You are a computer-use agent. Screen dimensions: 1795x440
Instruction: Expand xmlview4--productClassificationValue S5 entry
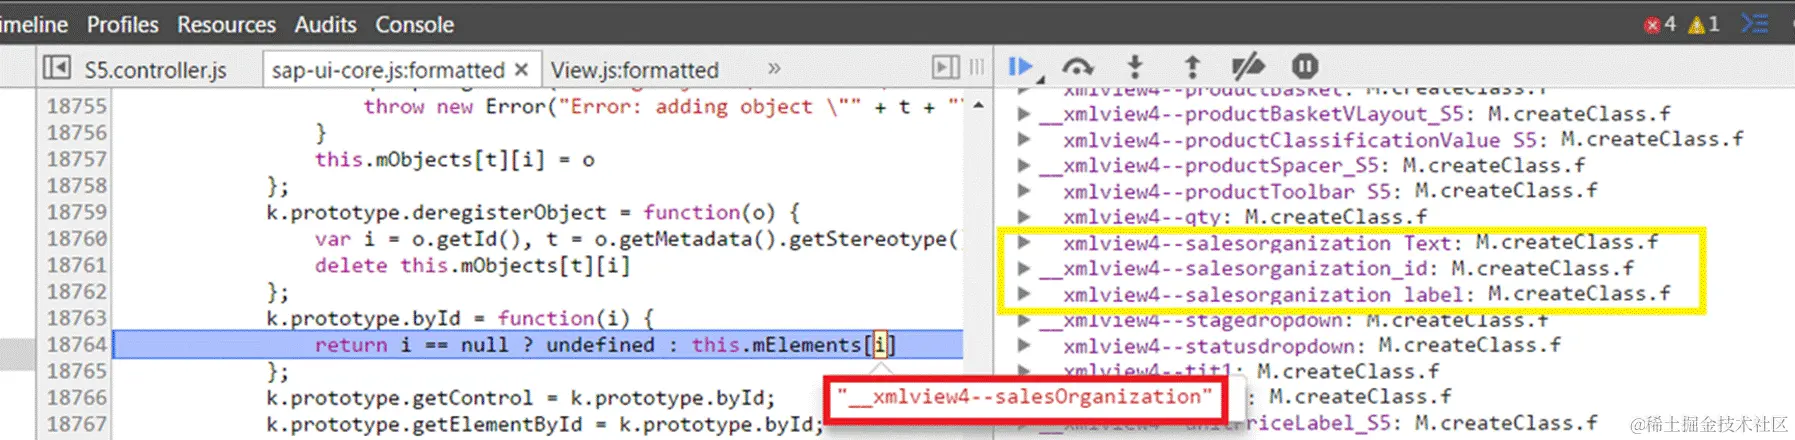(1023, 139)
